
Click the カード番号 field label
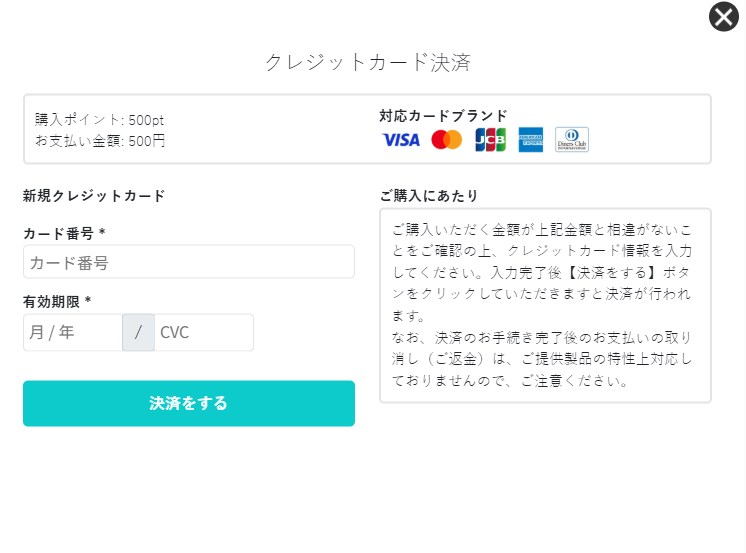tap(64, 233)
